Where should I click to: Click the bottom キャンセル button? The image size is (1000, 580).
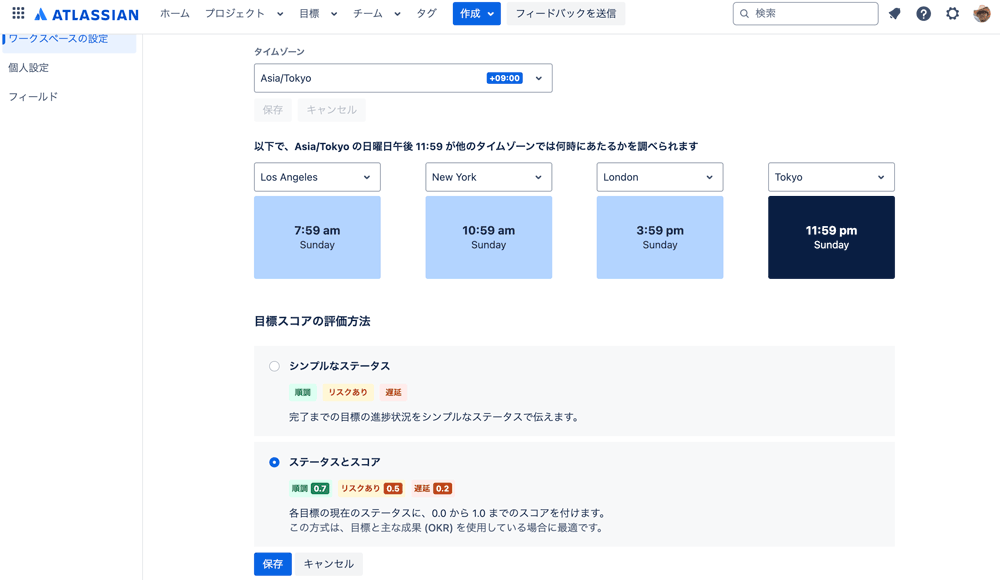coord(328,564)
